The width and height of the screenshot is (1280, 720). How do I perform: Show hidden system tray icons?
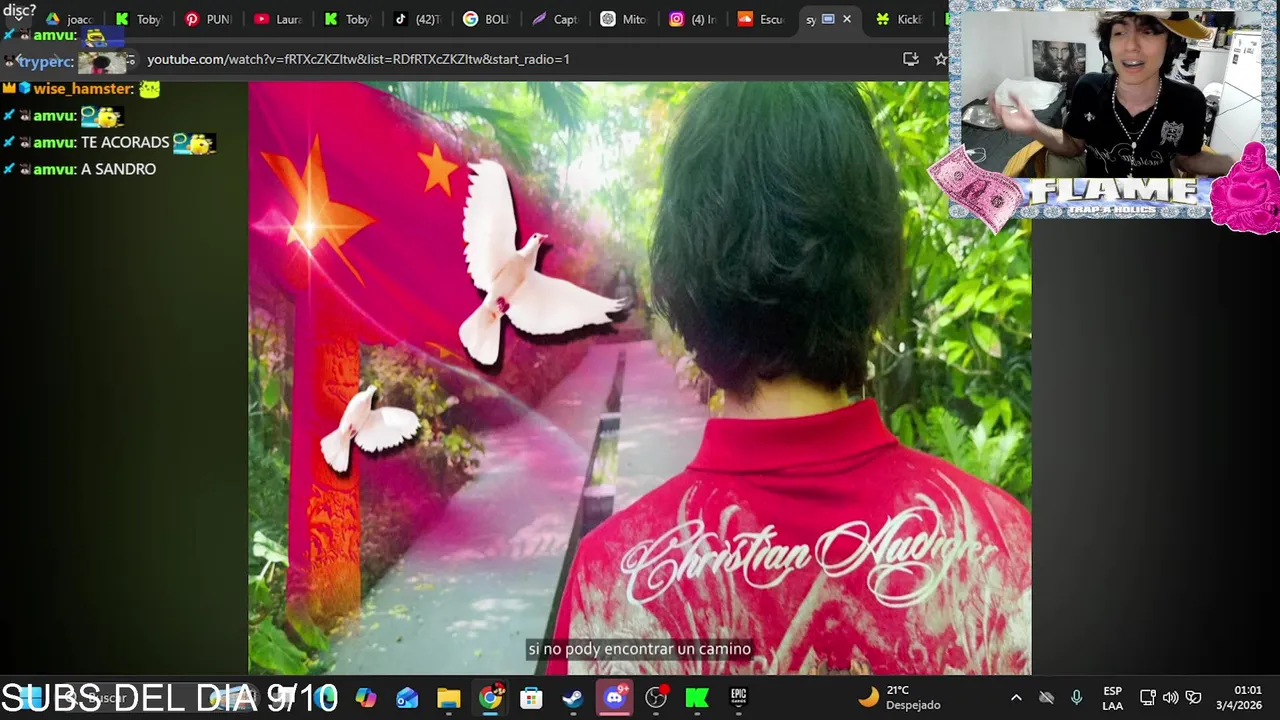(1016, 698)
